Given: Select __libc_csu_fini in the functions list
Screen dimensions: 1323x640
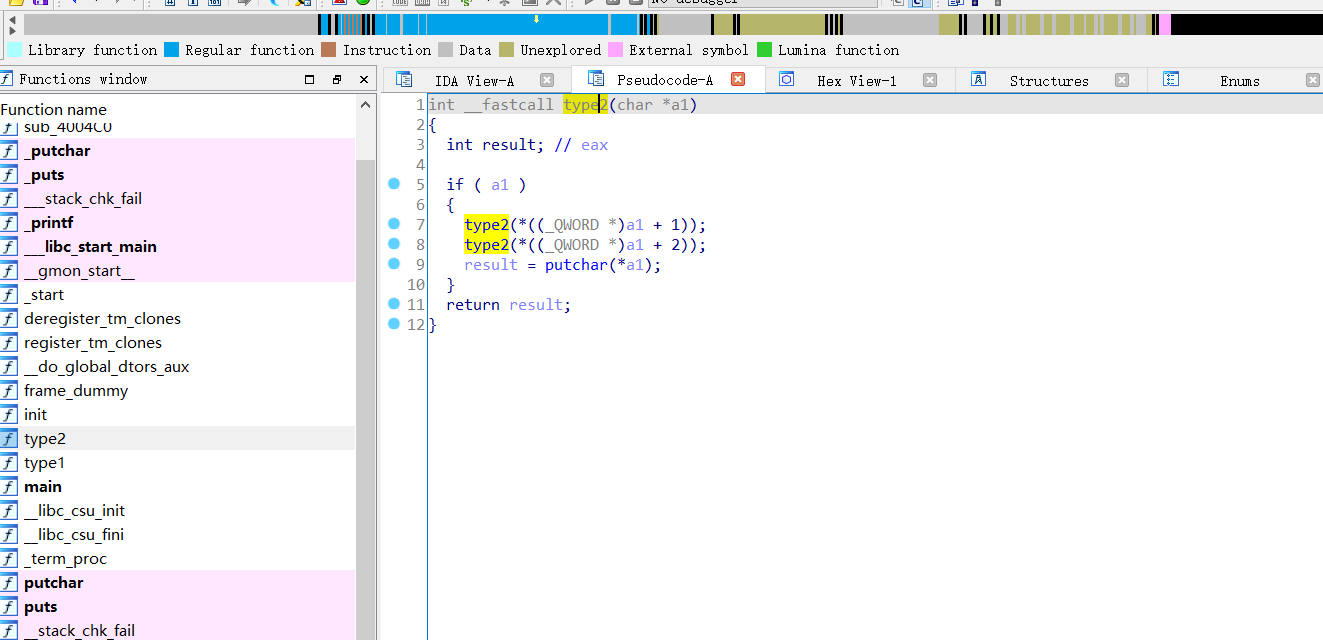Looking at the screenshot, I should coord(74,535).
